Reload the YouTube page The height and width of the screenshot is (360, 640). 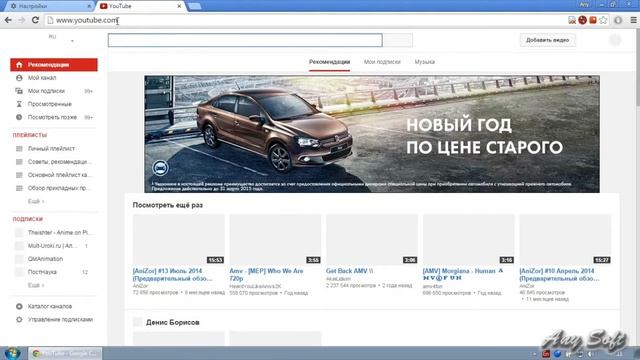coord(36,20)
